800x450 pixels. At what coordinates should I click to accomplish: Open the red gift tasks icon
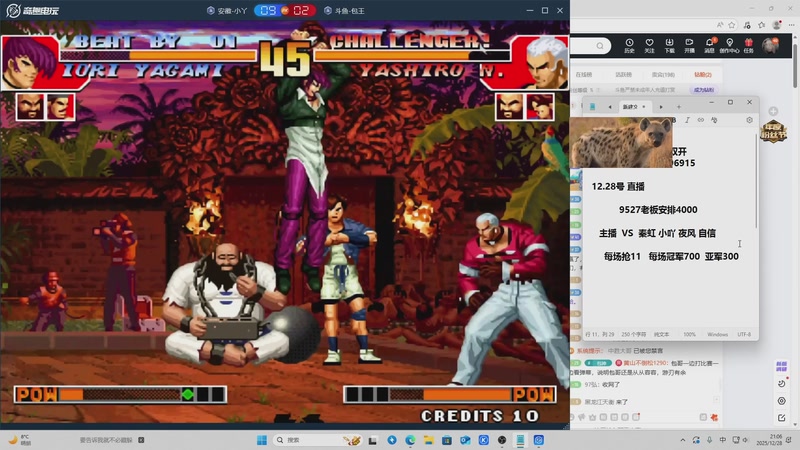pyautogui.click(x=748, y=45)
